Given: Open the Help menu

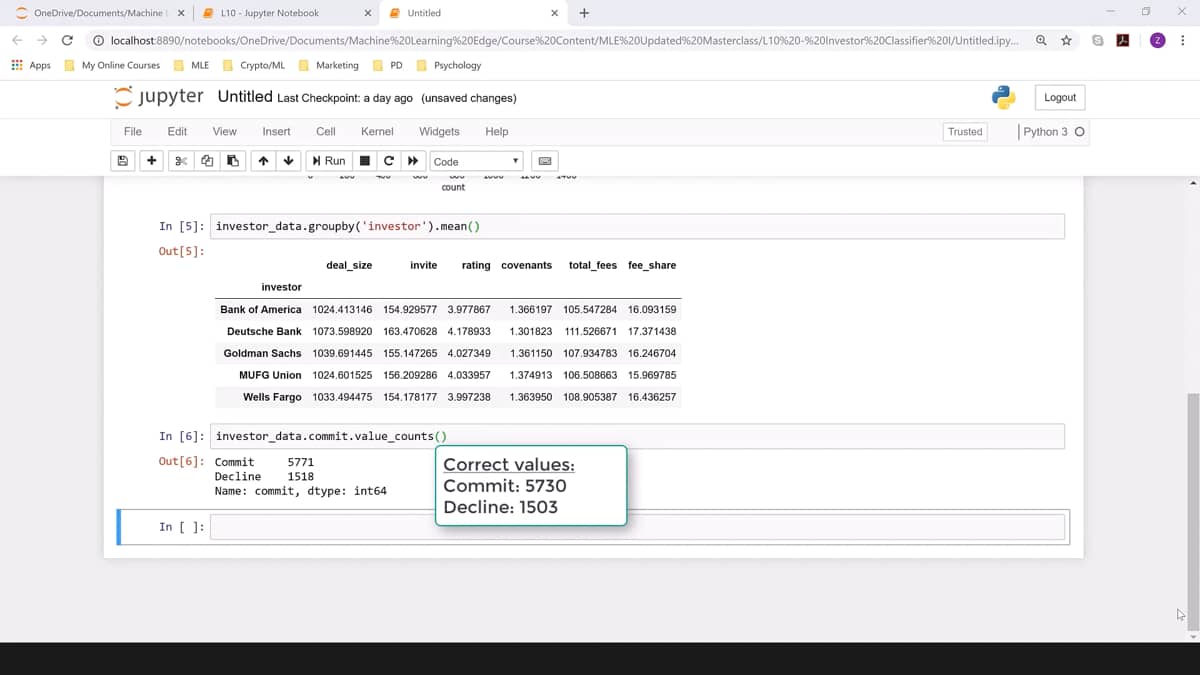Looking at the screenshot, I should (497, 131).
